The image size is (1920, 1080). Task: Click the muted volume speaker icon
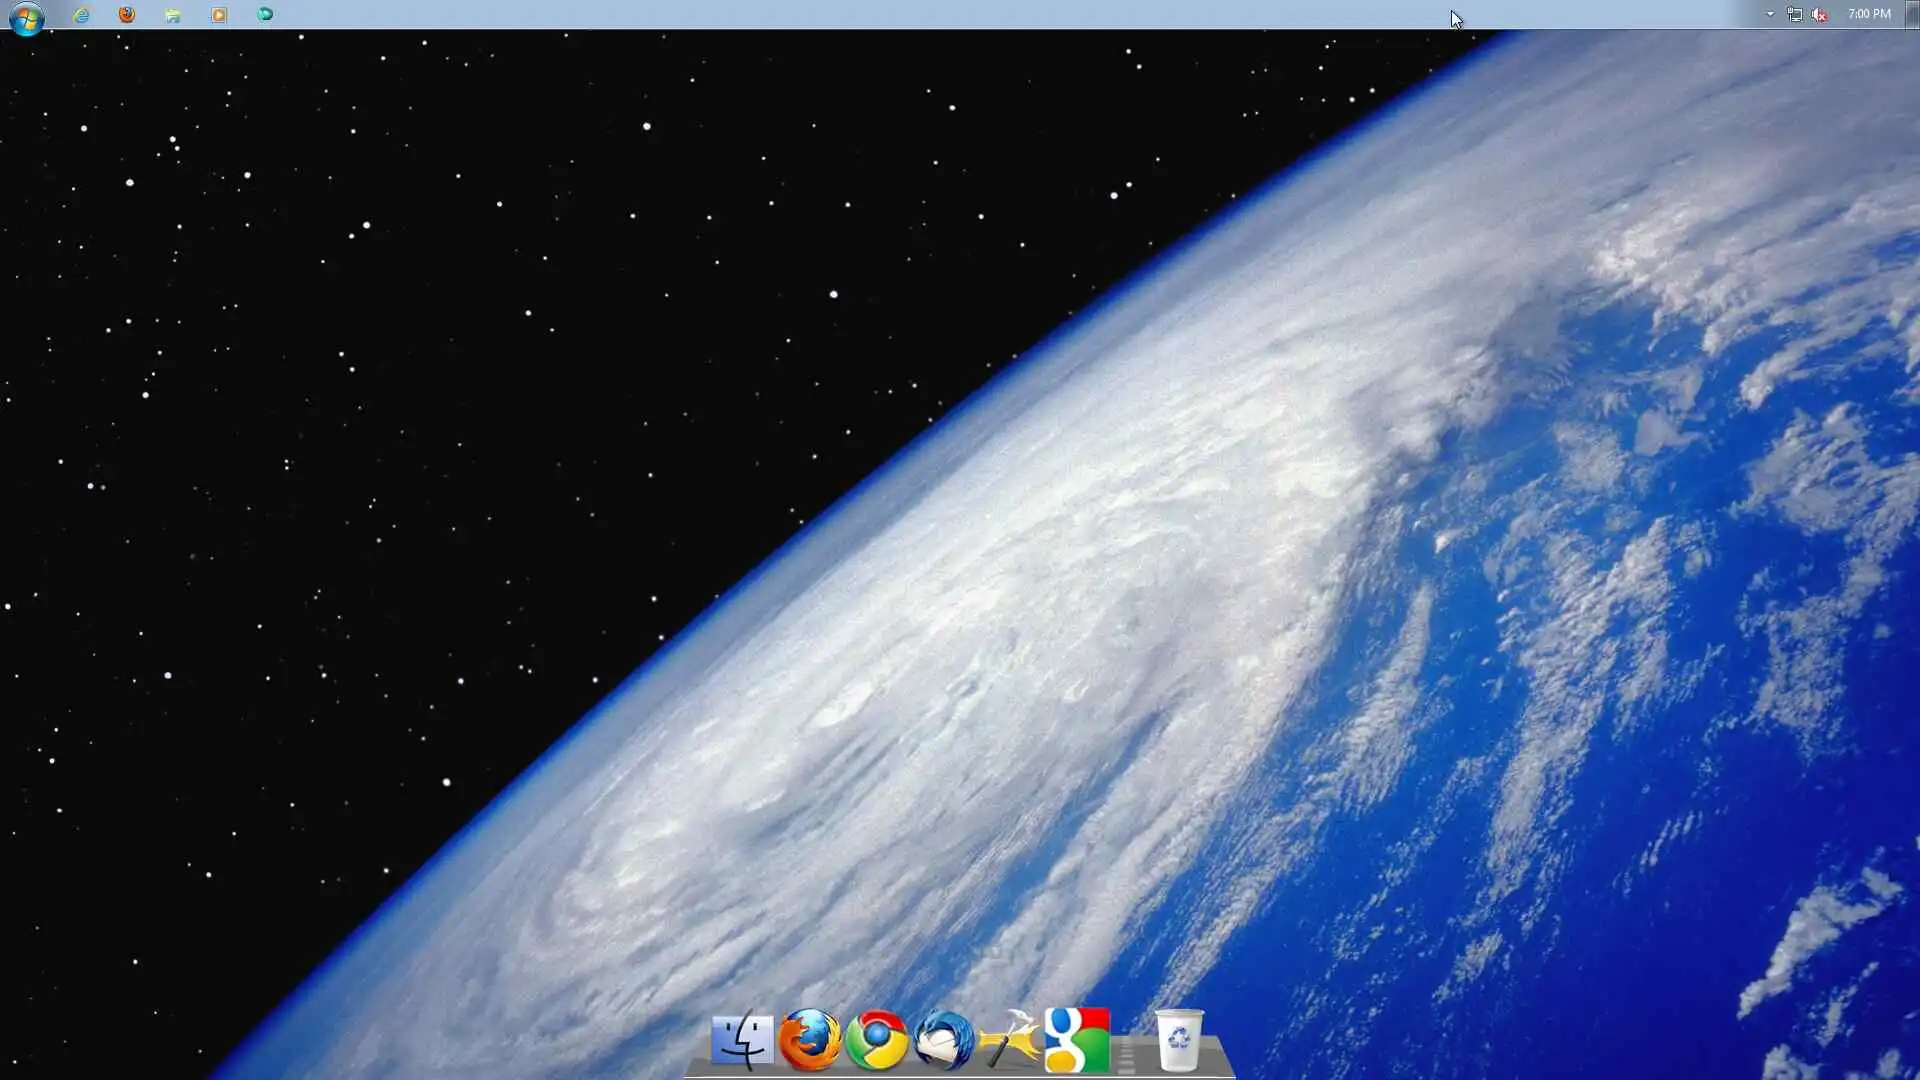(x=1820, y=14)
